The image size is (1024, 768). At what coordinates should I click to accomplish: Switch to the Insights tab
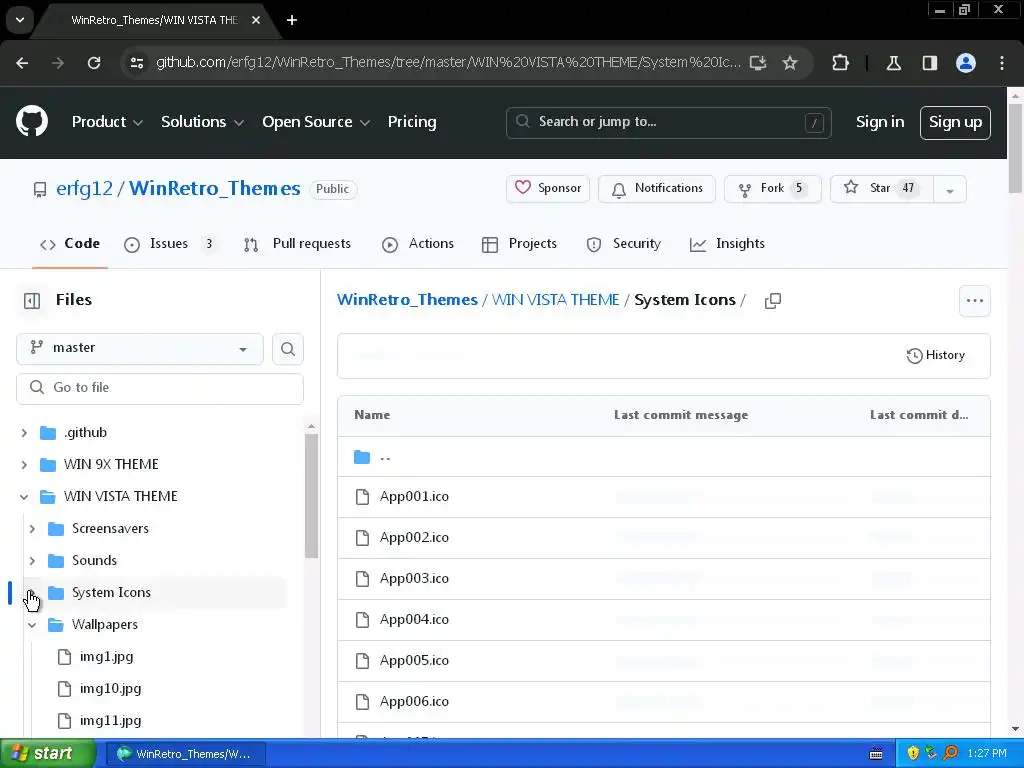coord(727,244)
